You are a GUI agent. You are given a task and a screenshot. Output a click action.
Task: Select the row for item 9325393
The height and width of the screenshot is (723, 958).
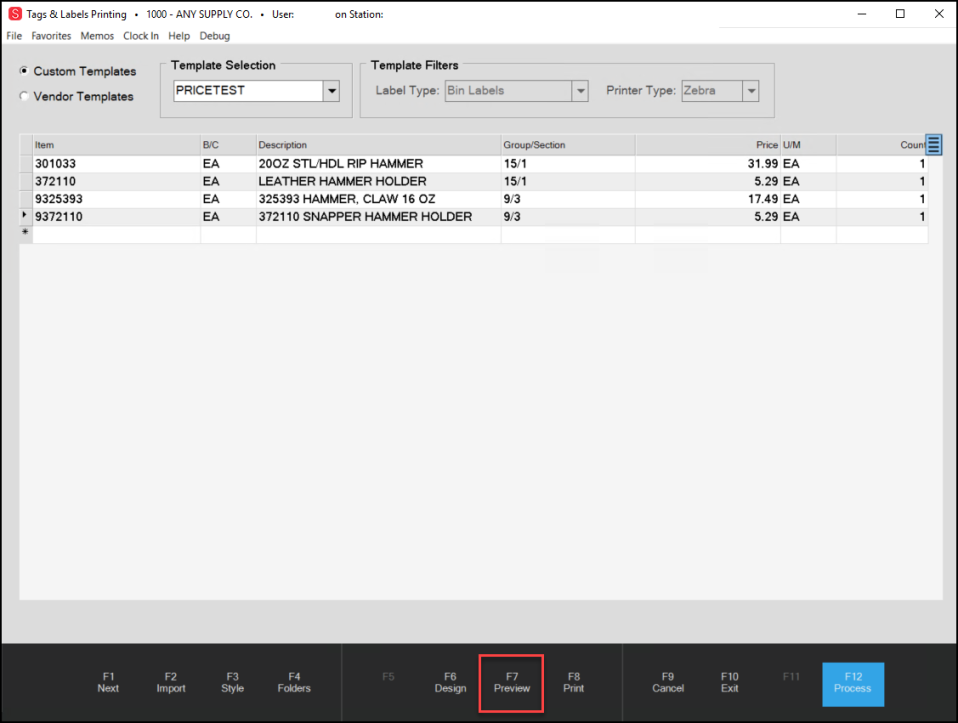[x=115, y=199]
